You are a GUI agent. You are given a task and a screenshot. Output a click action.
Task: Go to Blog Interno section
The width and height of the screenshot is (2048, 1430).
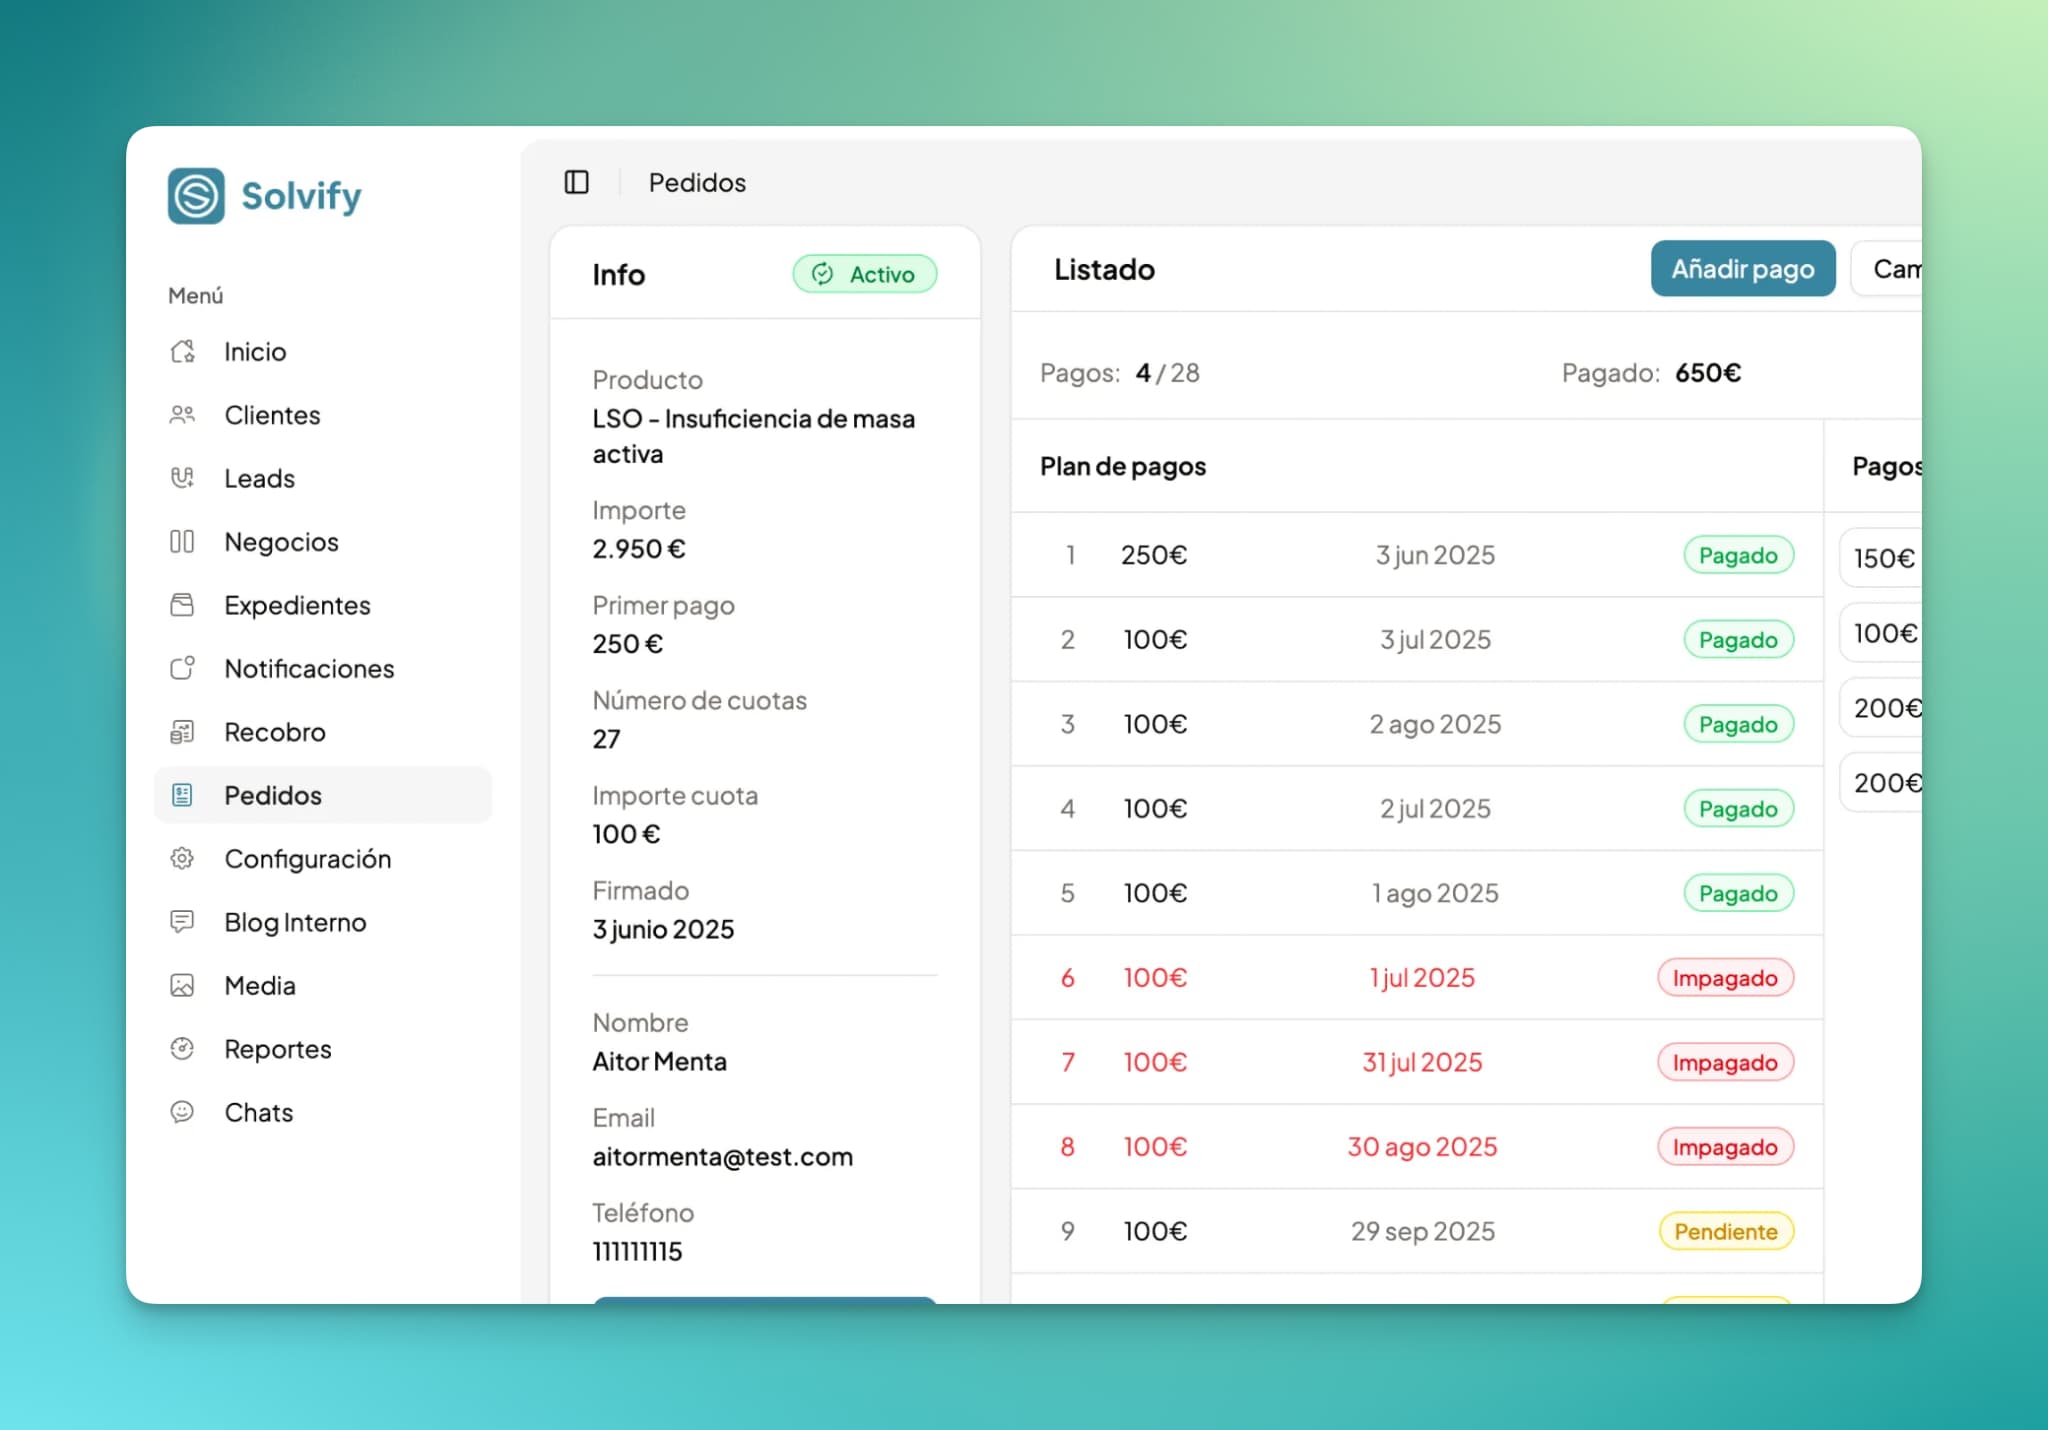295,922
